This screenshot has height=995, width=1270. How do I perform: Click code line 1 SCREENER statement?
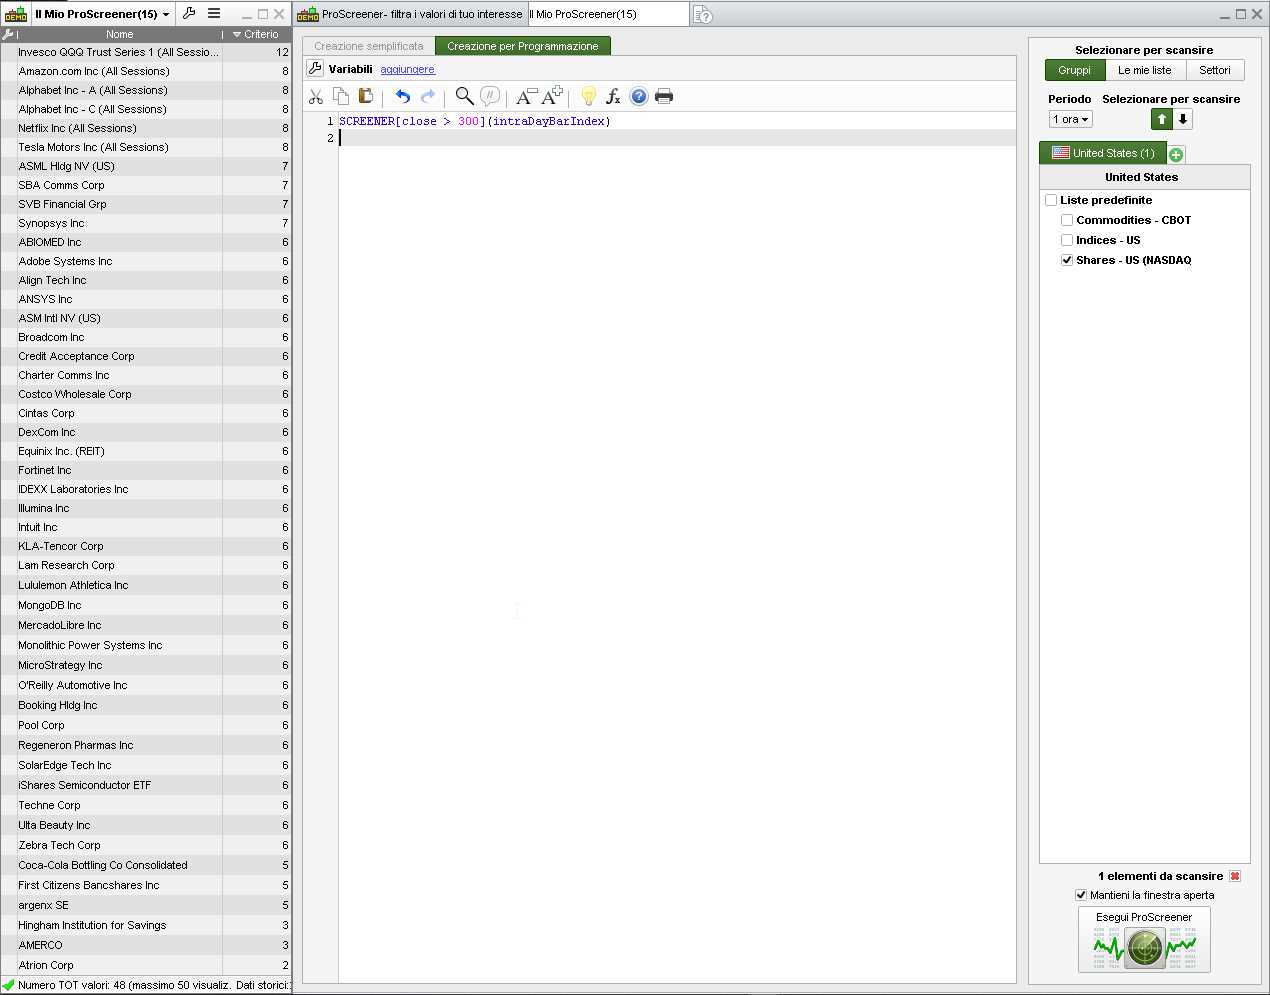pyautogui.click(x=475, y=121)
